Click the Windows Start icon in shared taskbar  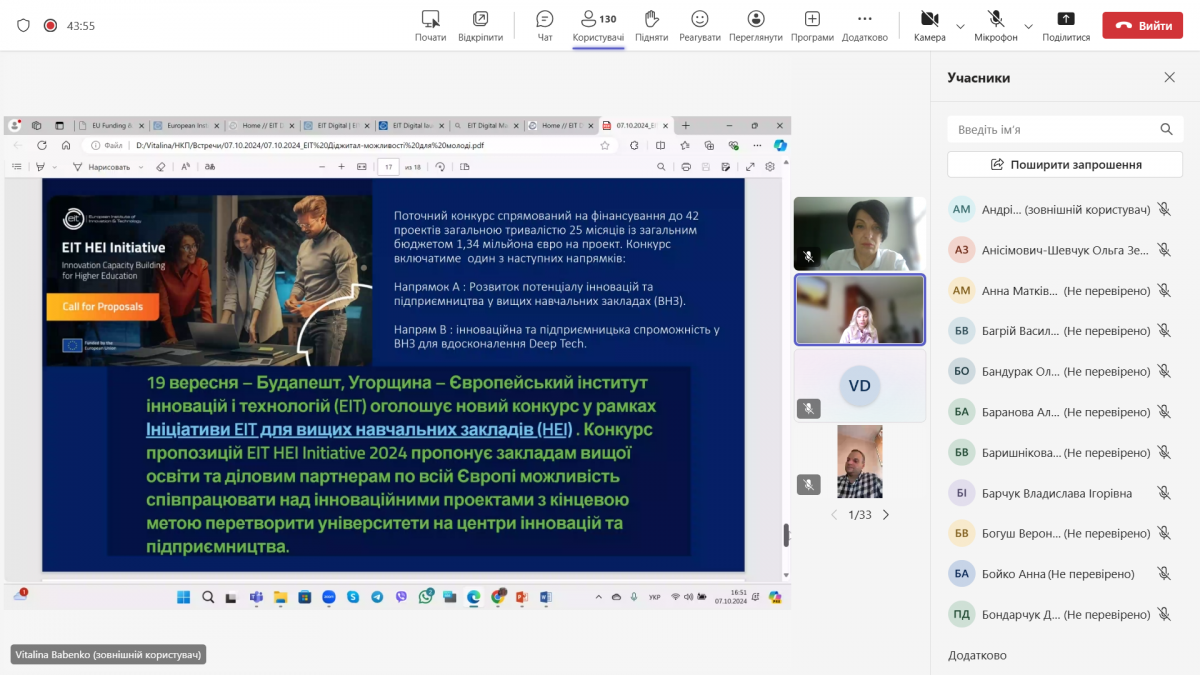(x=183, y=597)
